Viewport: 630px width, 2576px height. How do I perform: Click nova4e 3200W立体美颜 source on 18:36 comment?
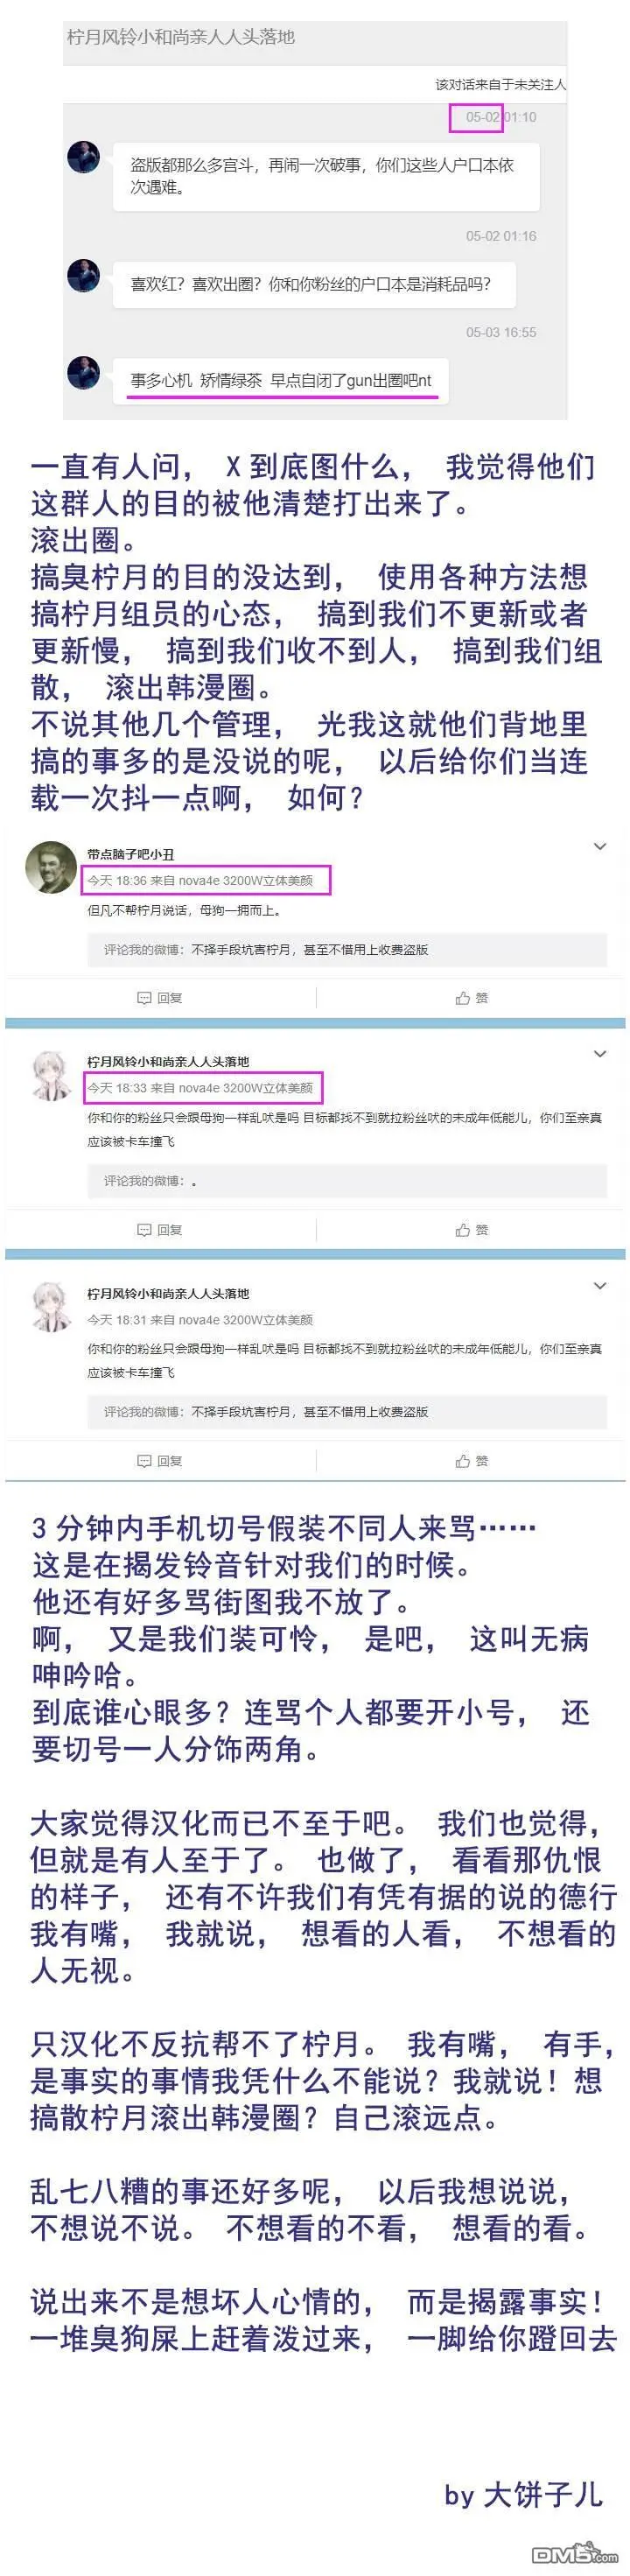(246, 880)
